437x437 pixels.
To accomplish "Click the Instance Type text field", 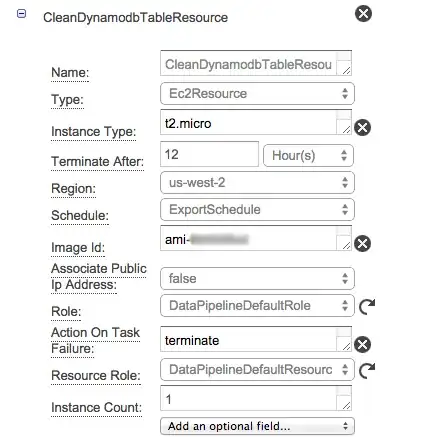I will [256, 122].
